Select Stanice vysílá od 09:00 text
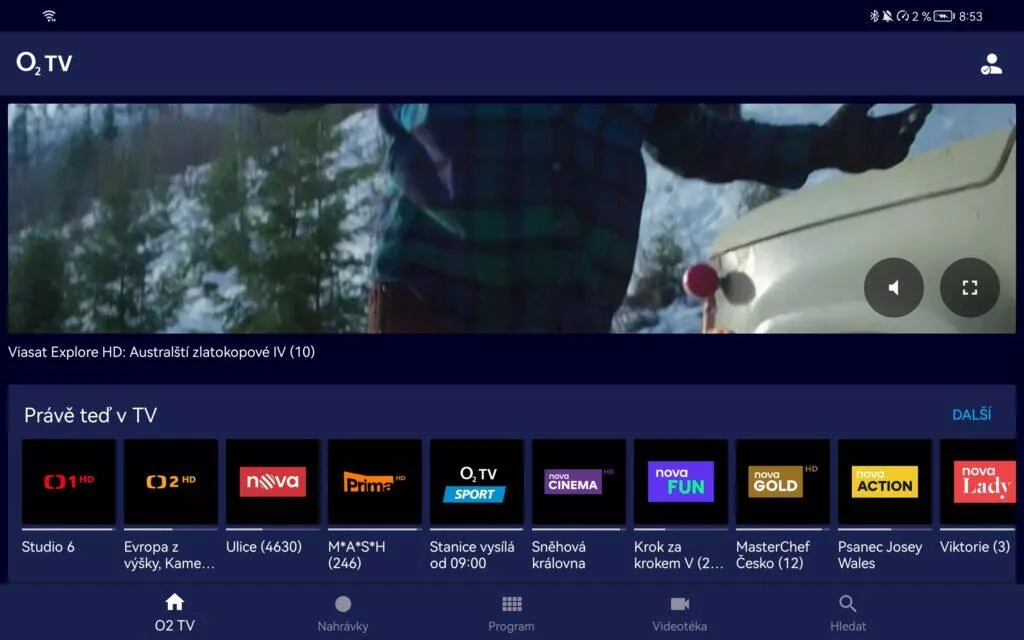The height and width of the screenshot is (640, 1024). (472, 555)
